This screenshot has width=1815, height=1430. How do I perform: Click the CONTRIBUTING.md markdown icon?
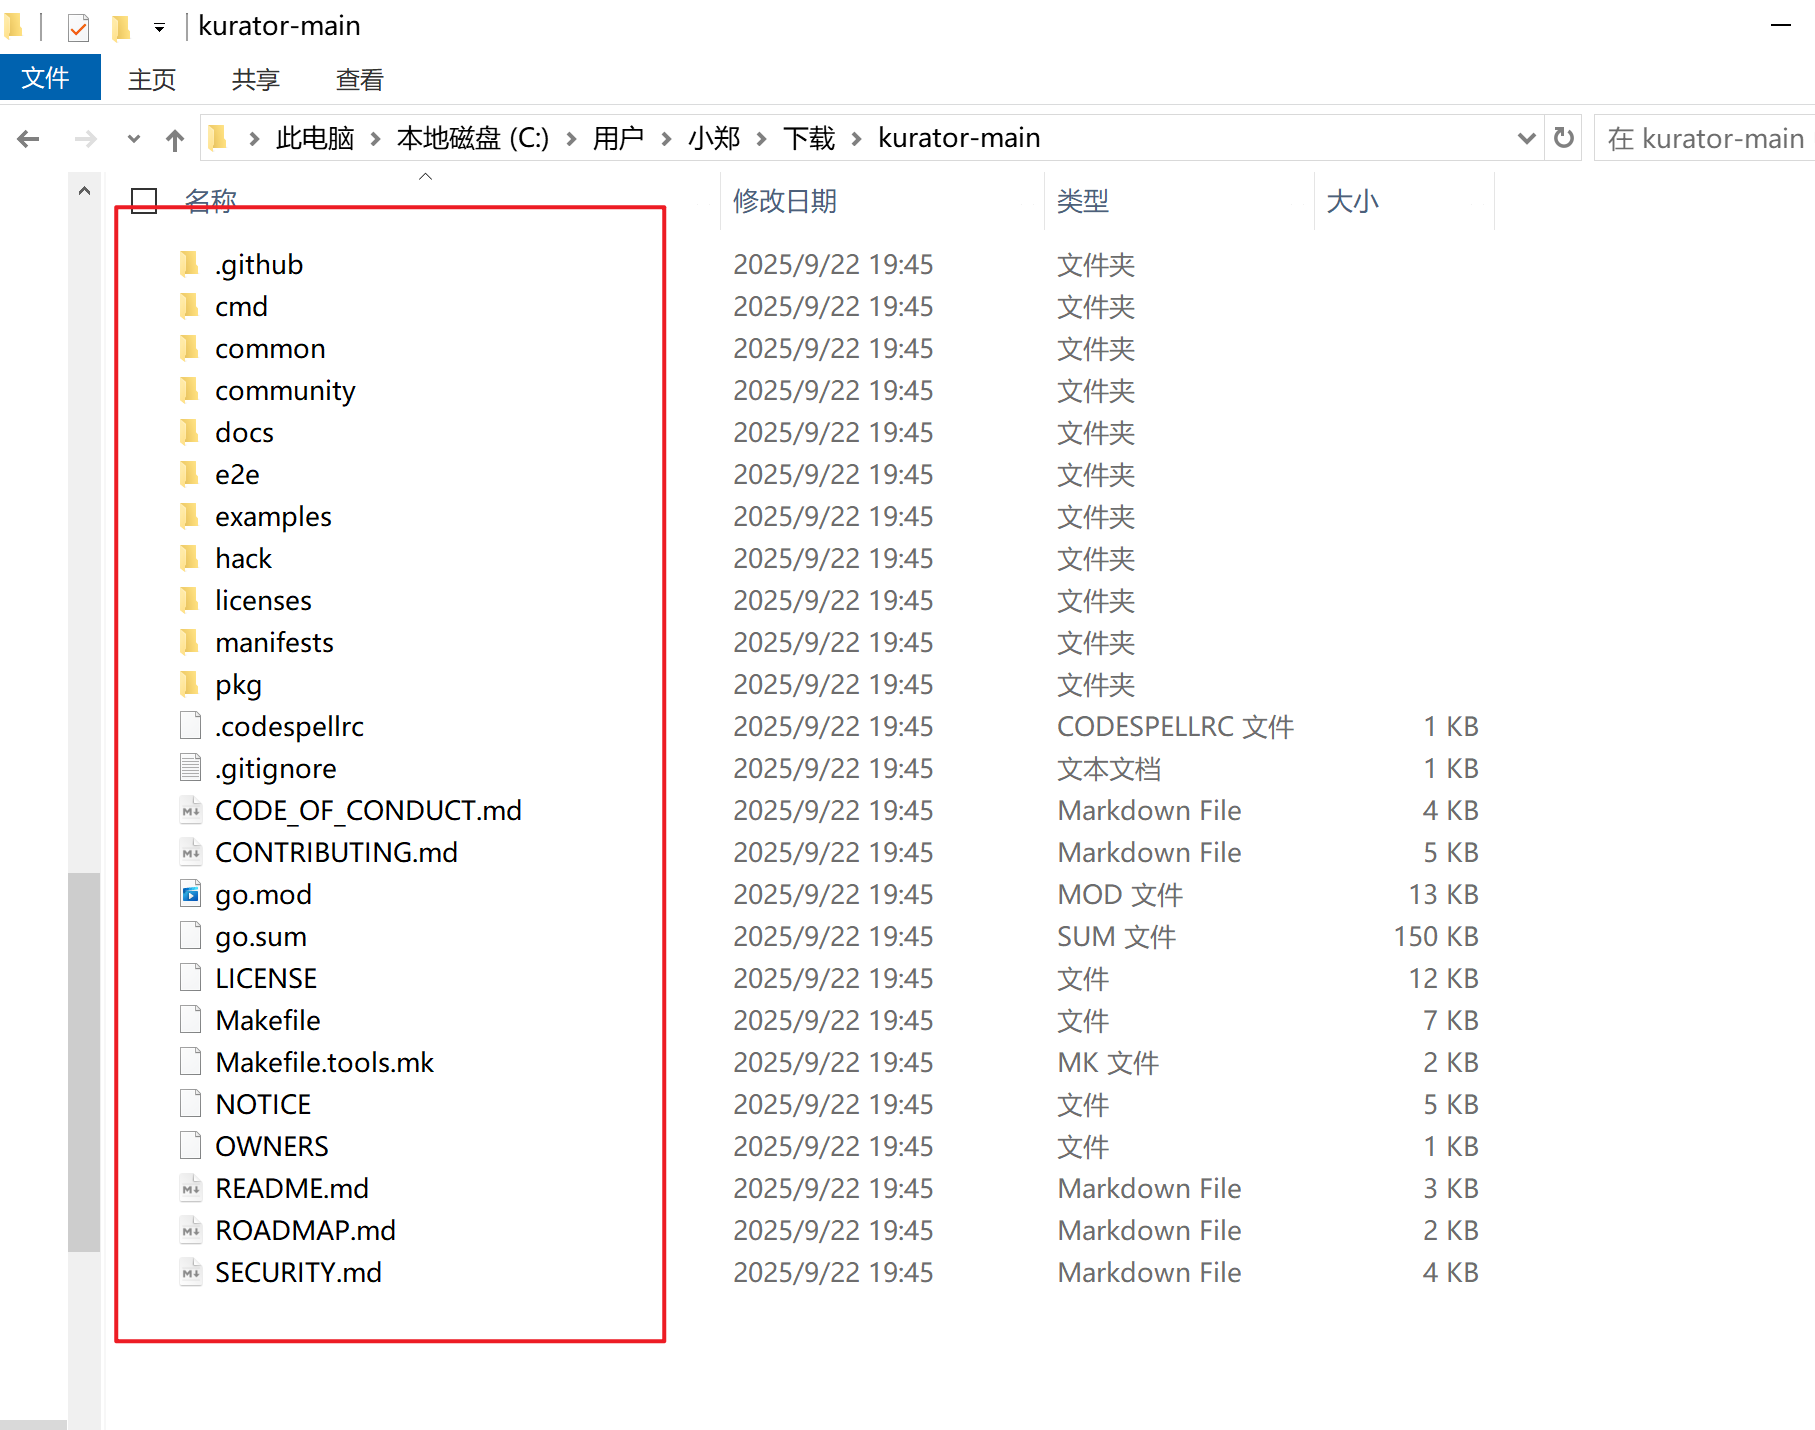[x=190, y=852]
